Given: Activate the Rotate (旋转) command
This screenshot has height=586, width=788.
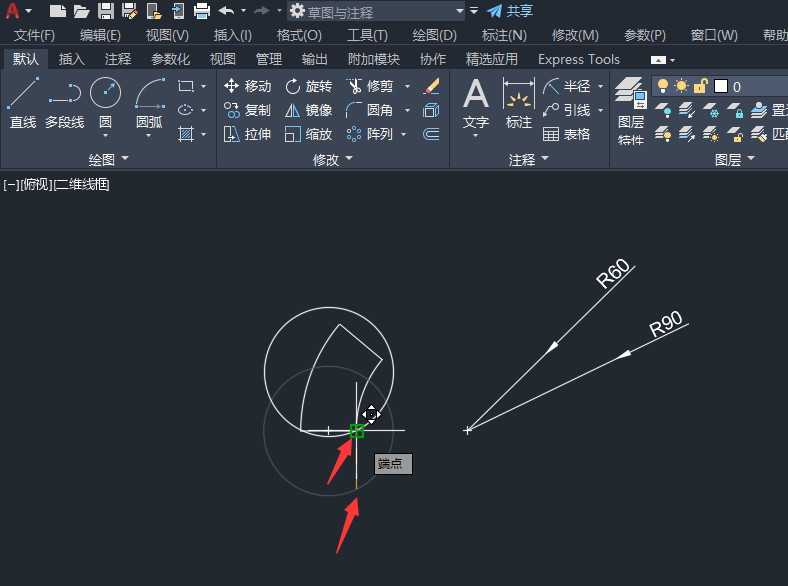Looking at the screenshot, I should [308, 86].
